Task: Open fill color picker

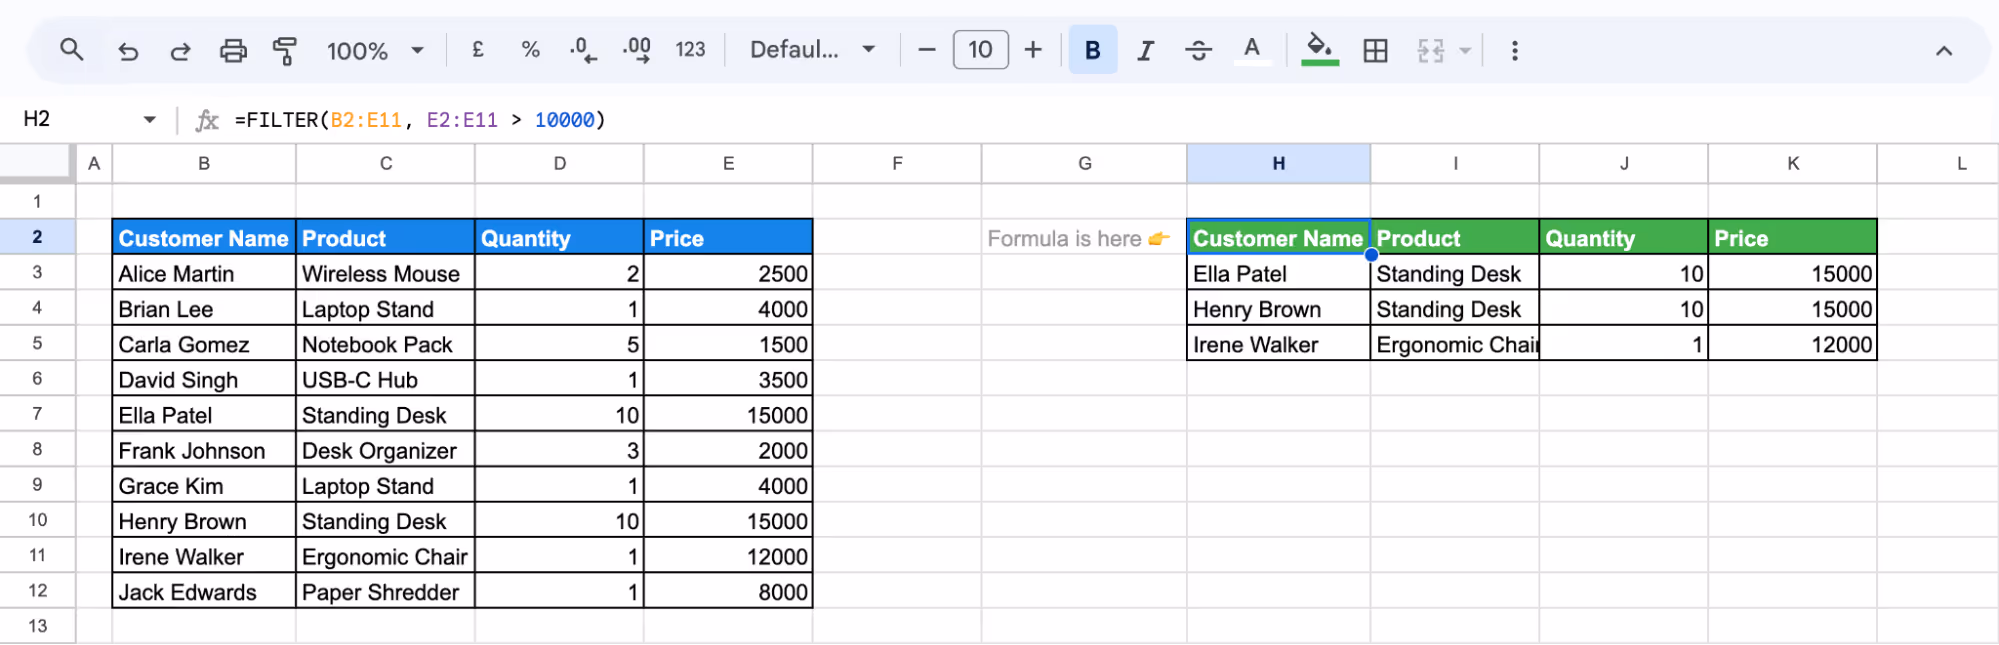Action: click(x=1320, y=50)
